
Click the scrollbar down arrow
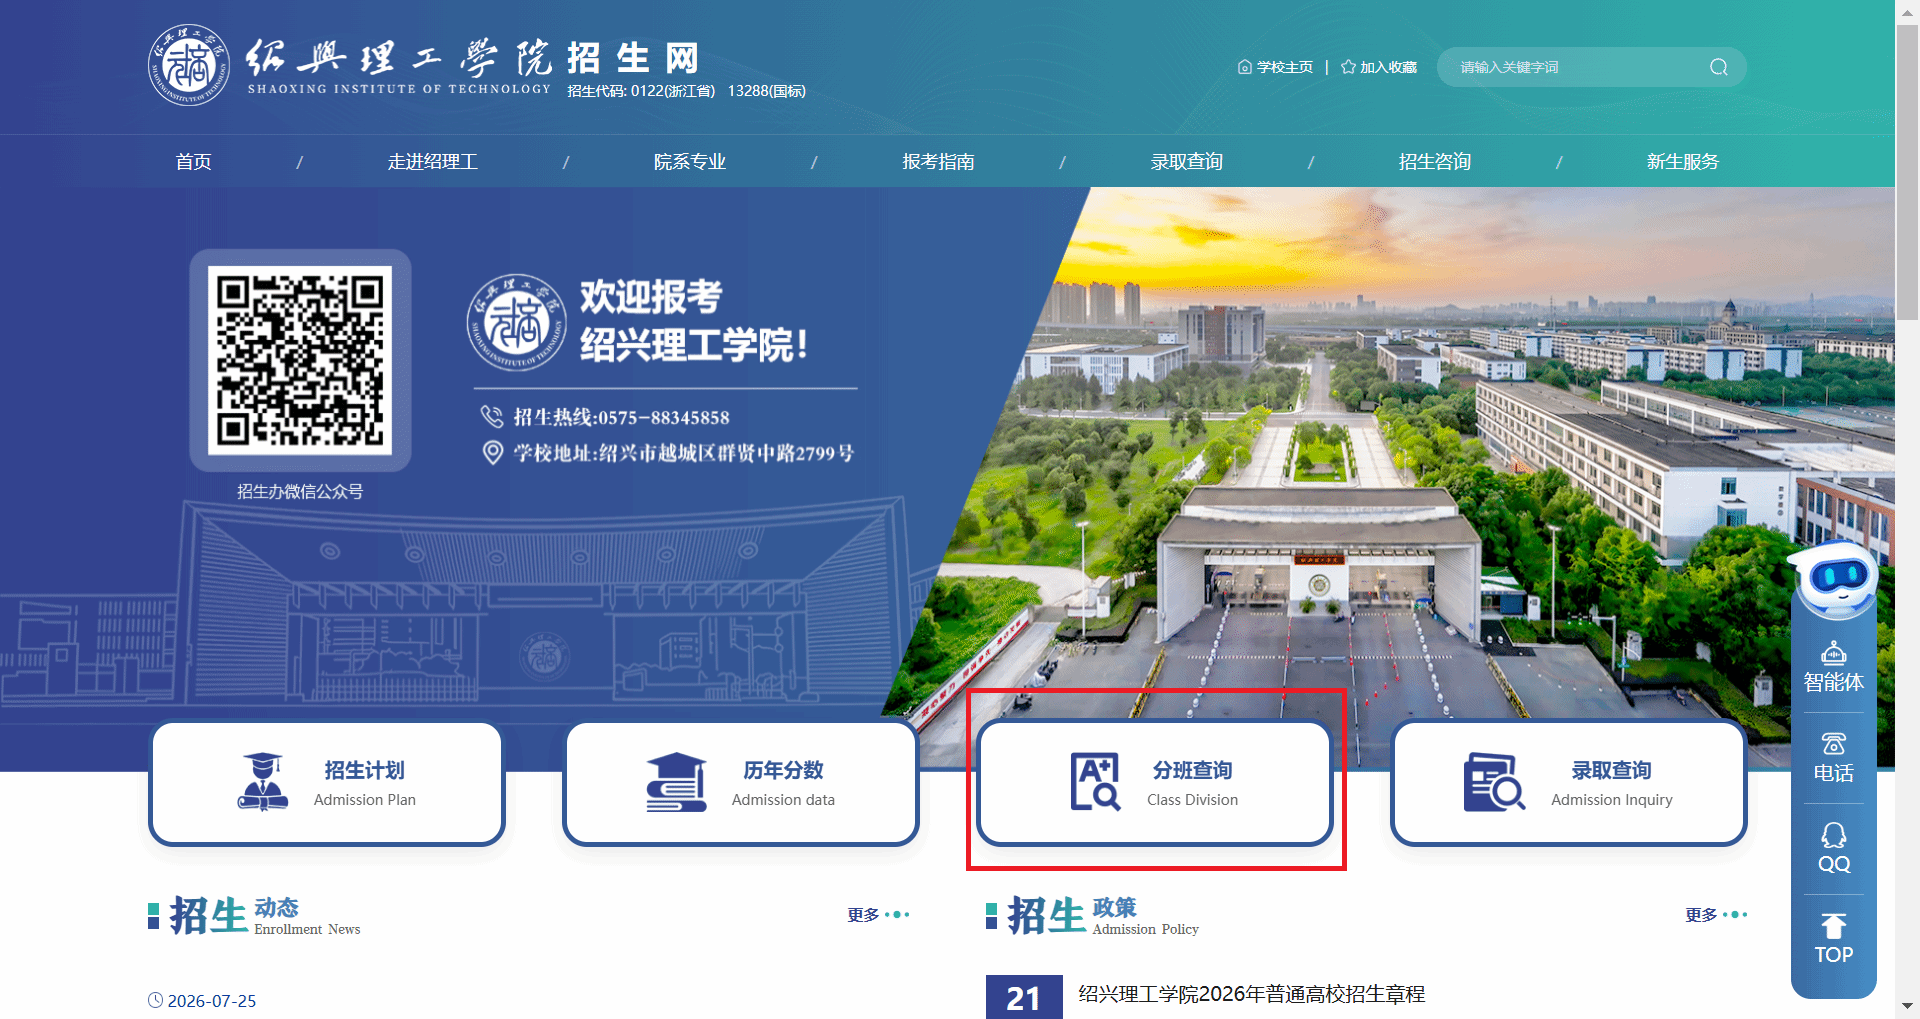click(x=1908, y=1007)
